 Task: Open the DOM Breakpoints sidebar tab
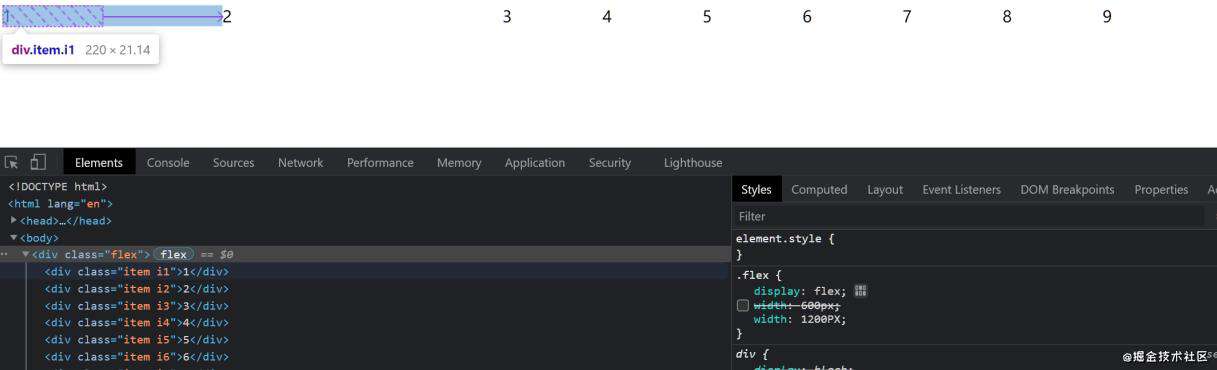[1067, 189]
